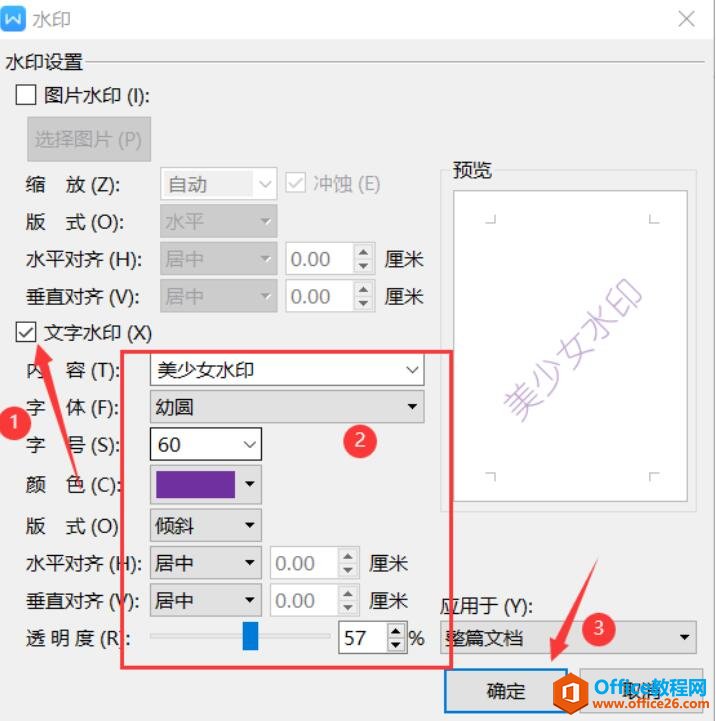Image resolution: width=716 pixels, height=721 pixels.
Task: Open the font 幼圆 dropdown
Action: click(287, 406)
